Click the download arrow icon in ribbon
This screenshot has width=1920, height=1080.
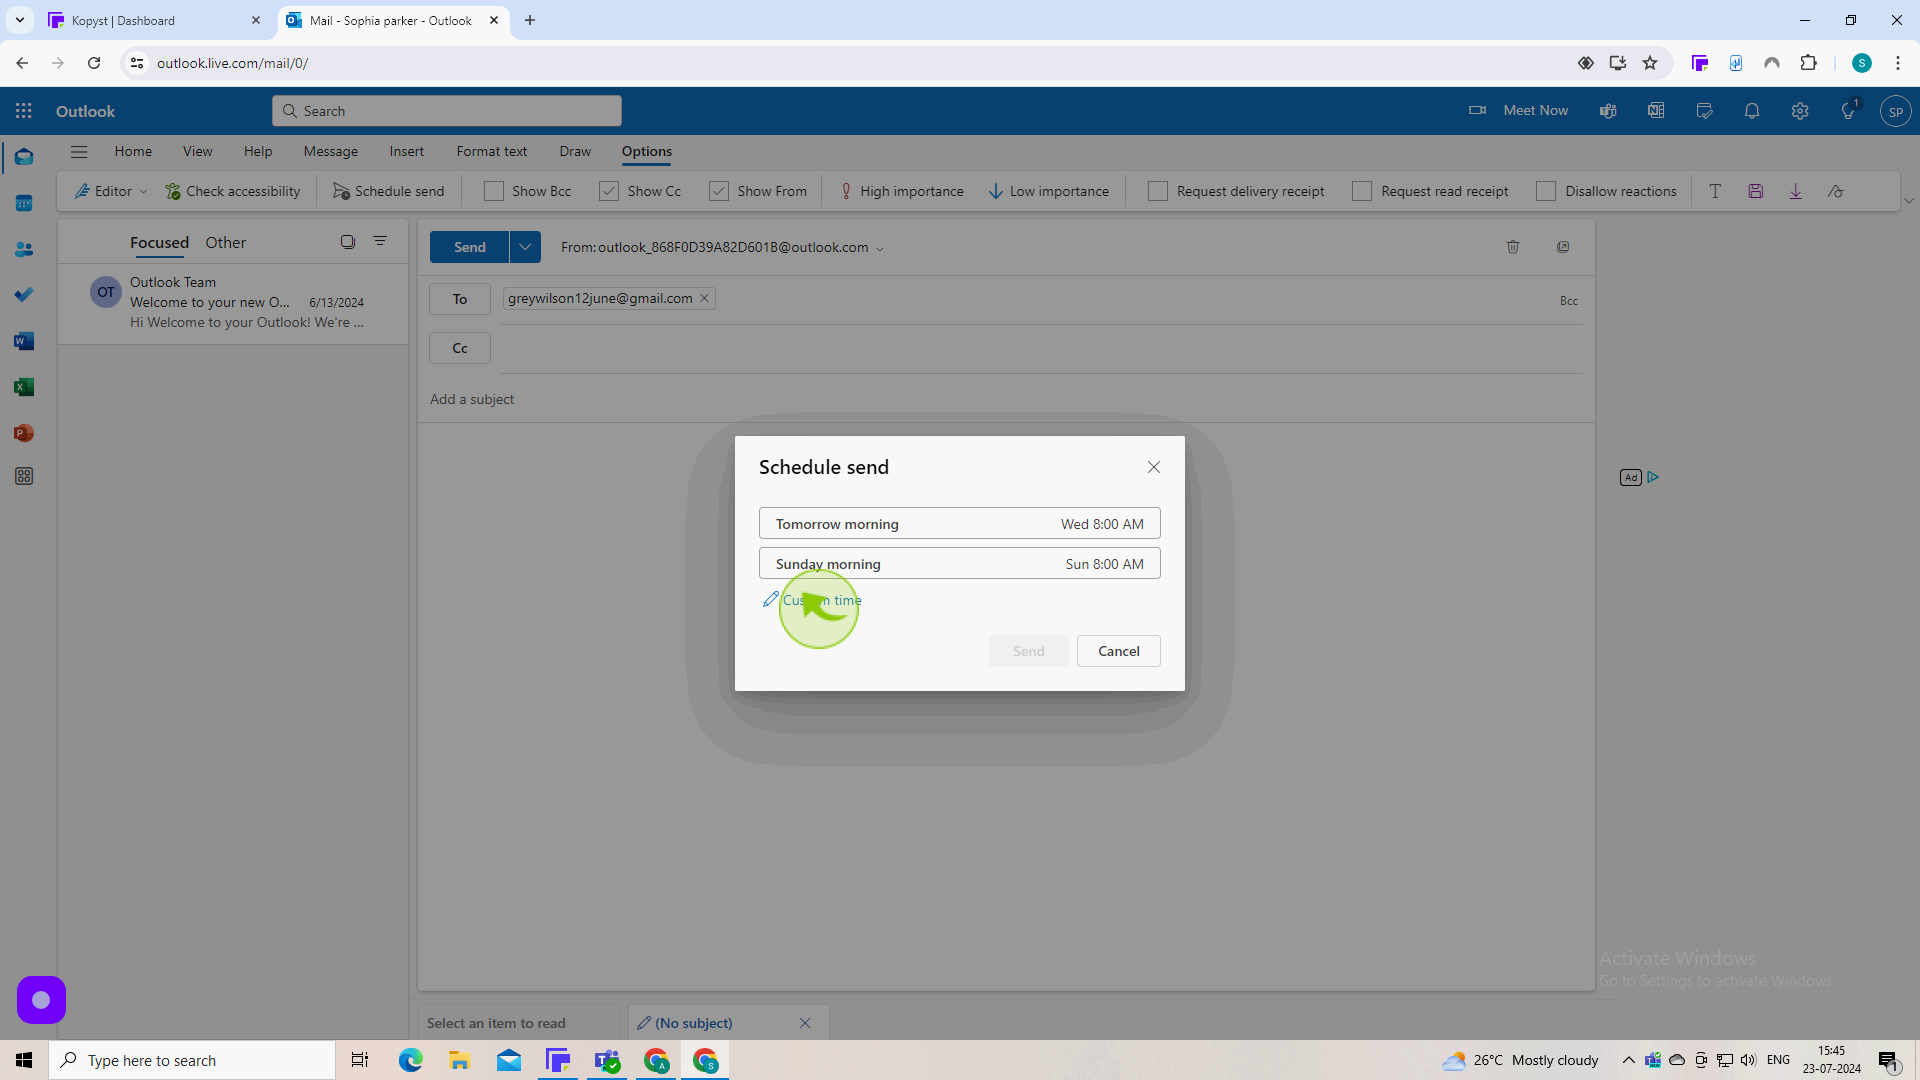[x=1796, y=191]
